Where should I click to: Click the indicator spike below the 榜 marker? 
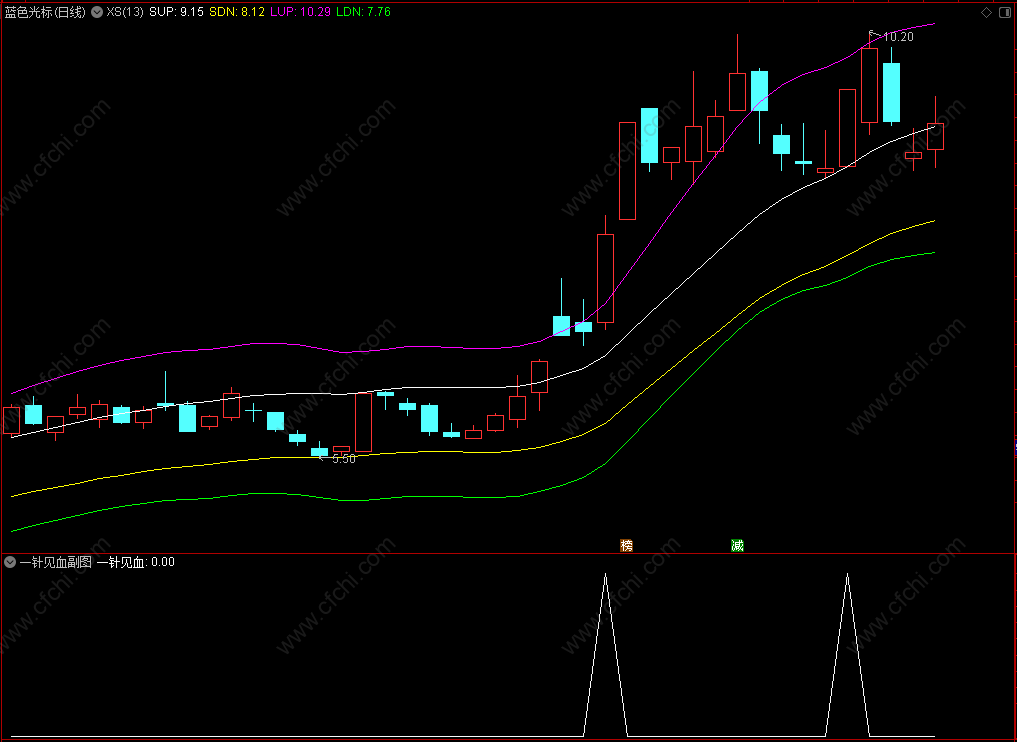click(605, 655)
